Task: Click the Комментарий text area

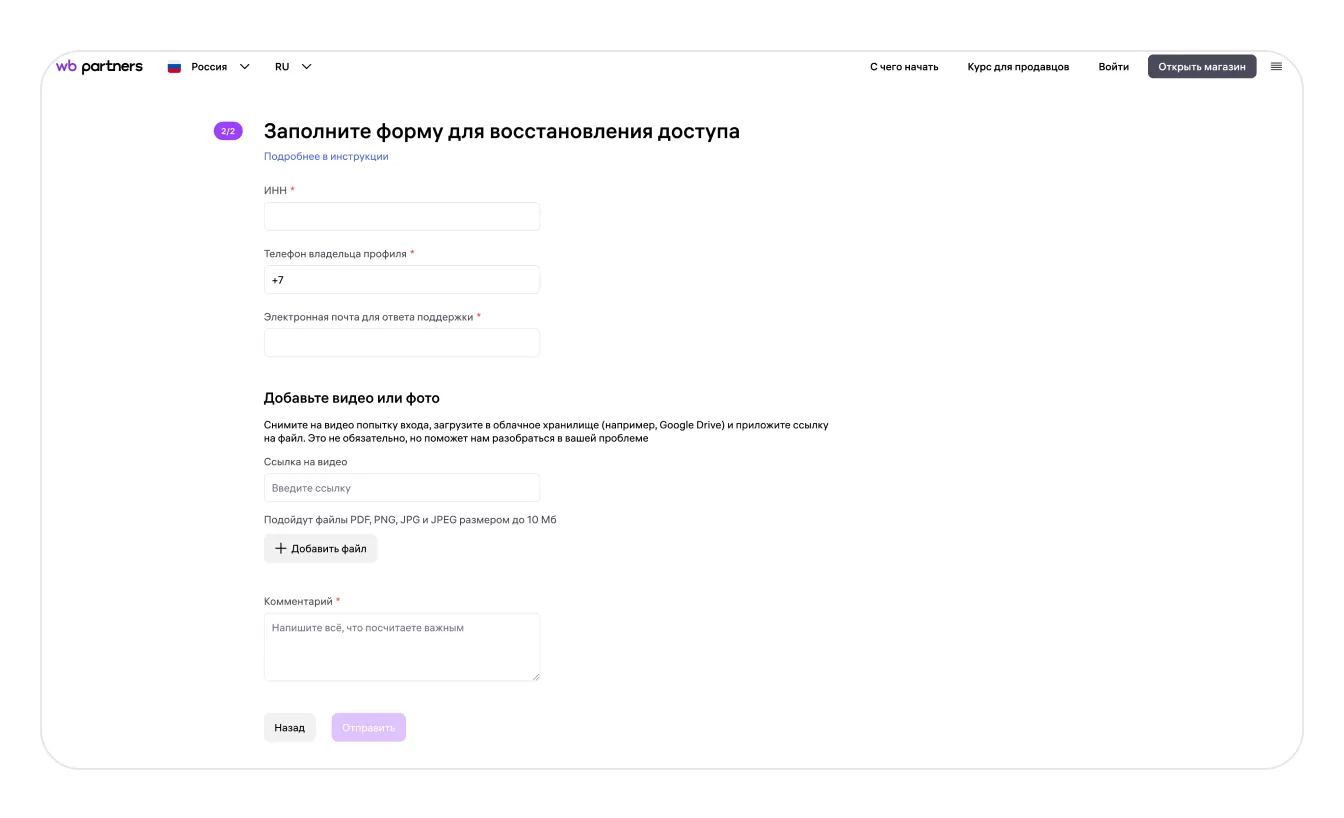Action: tap(401, 647)
